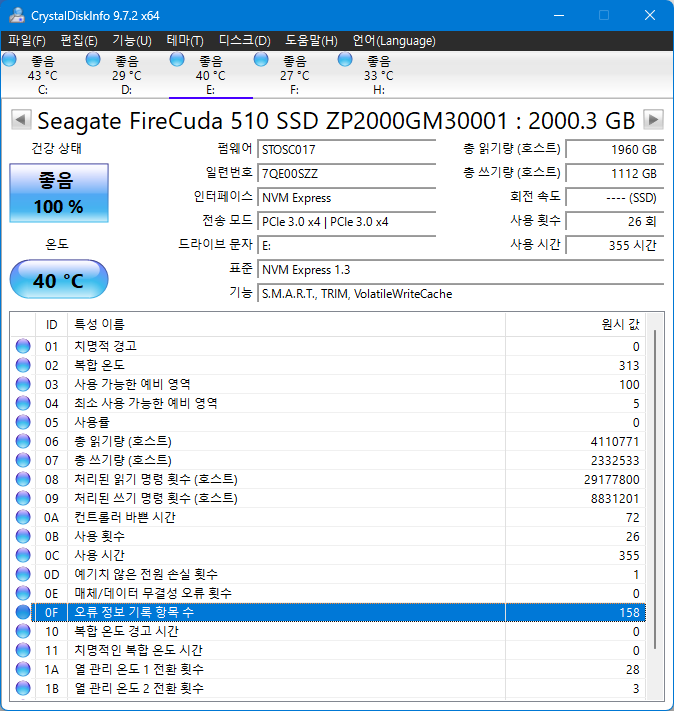674x711 pixels.
Task: Open the 기능(U) menu
Action: point(132,41)
